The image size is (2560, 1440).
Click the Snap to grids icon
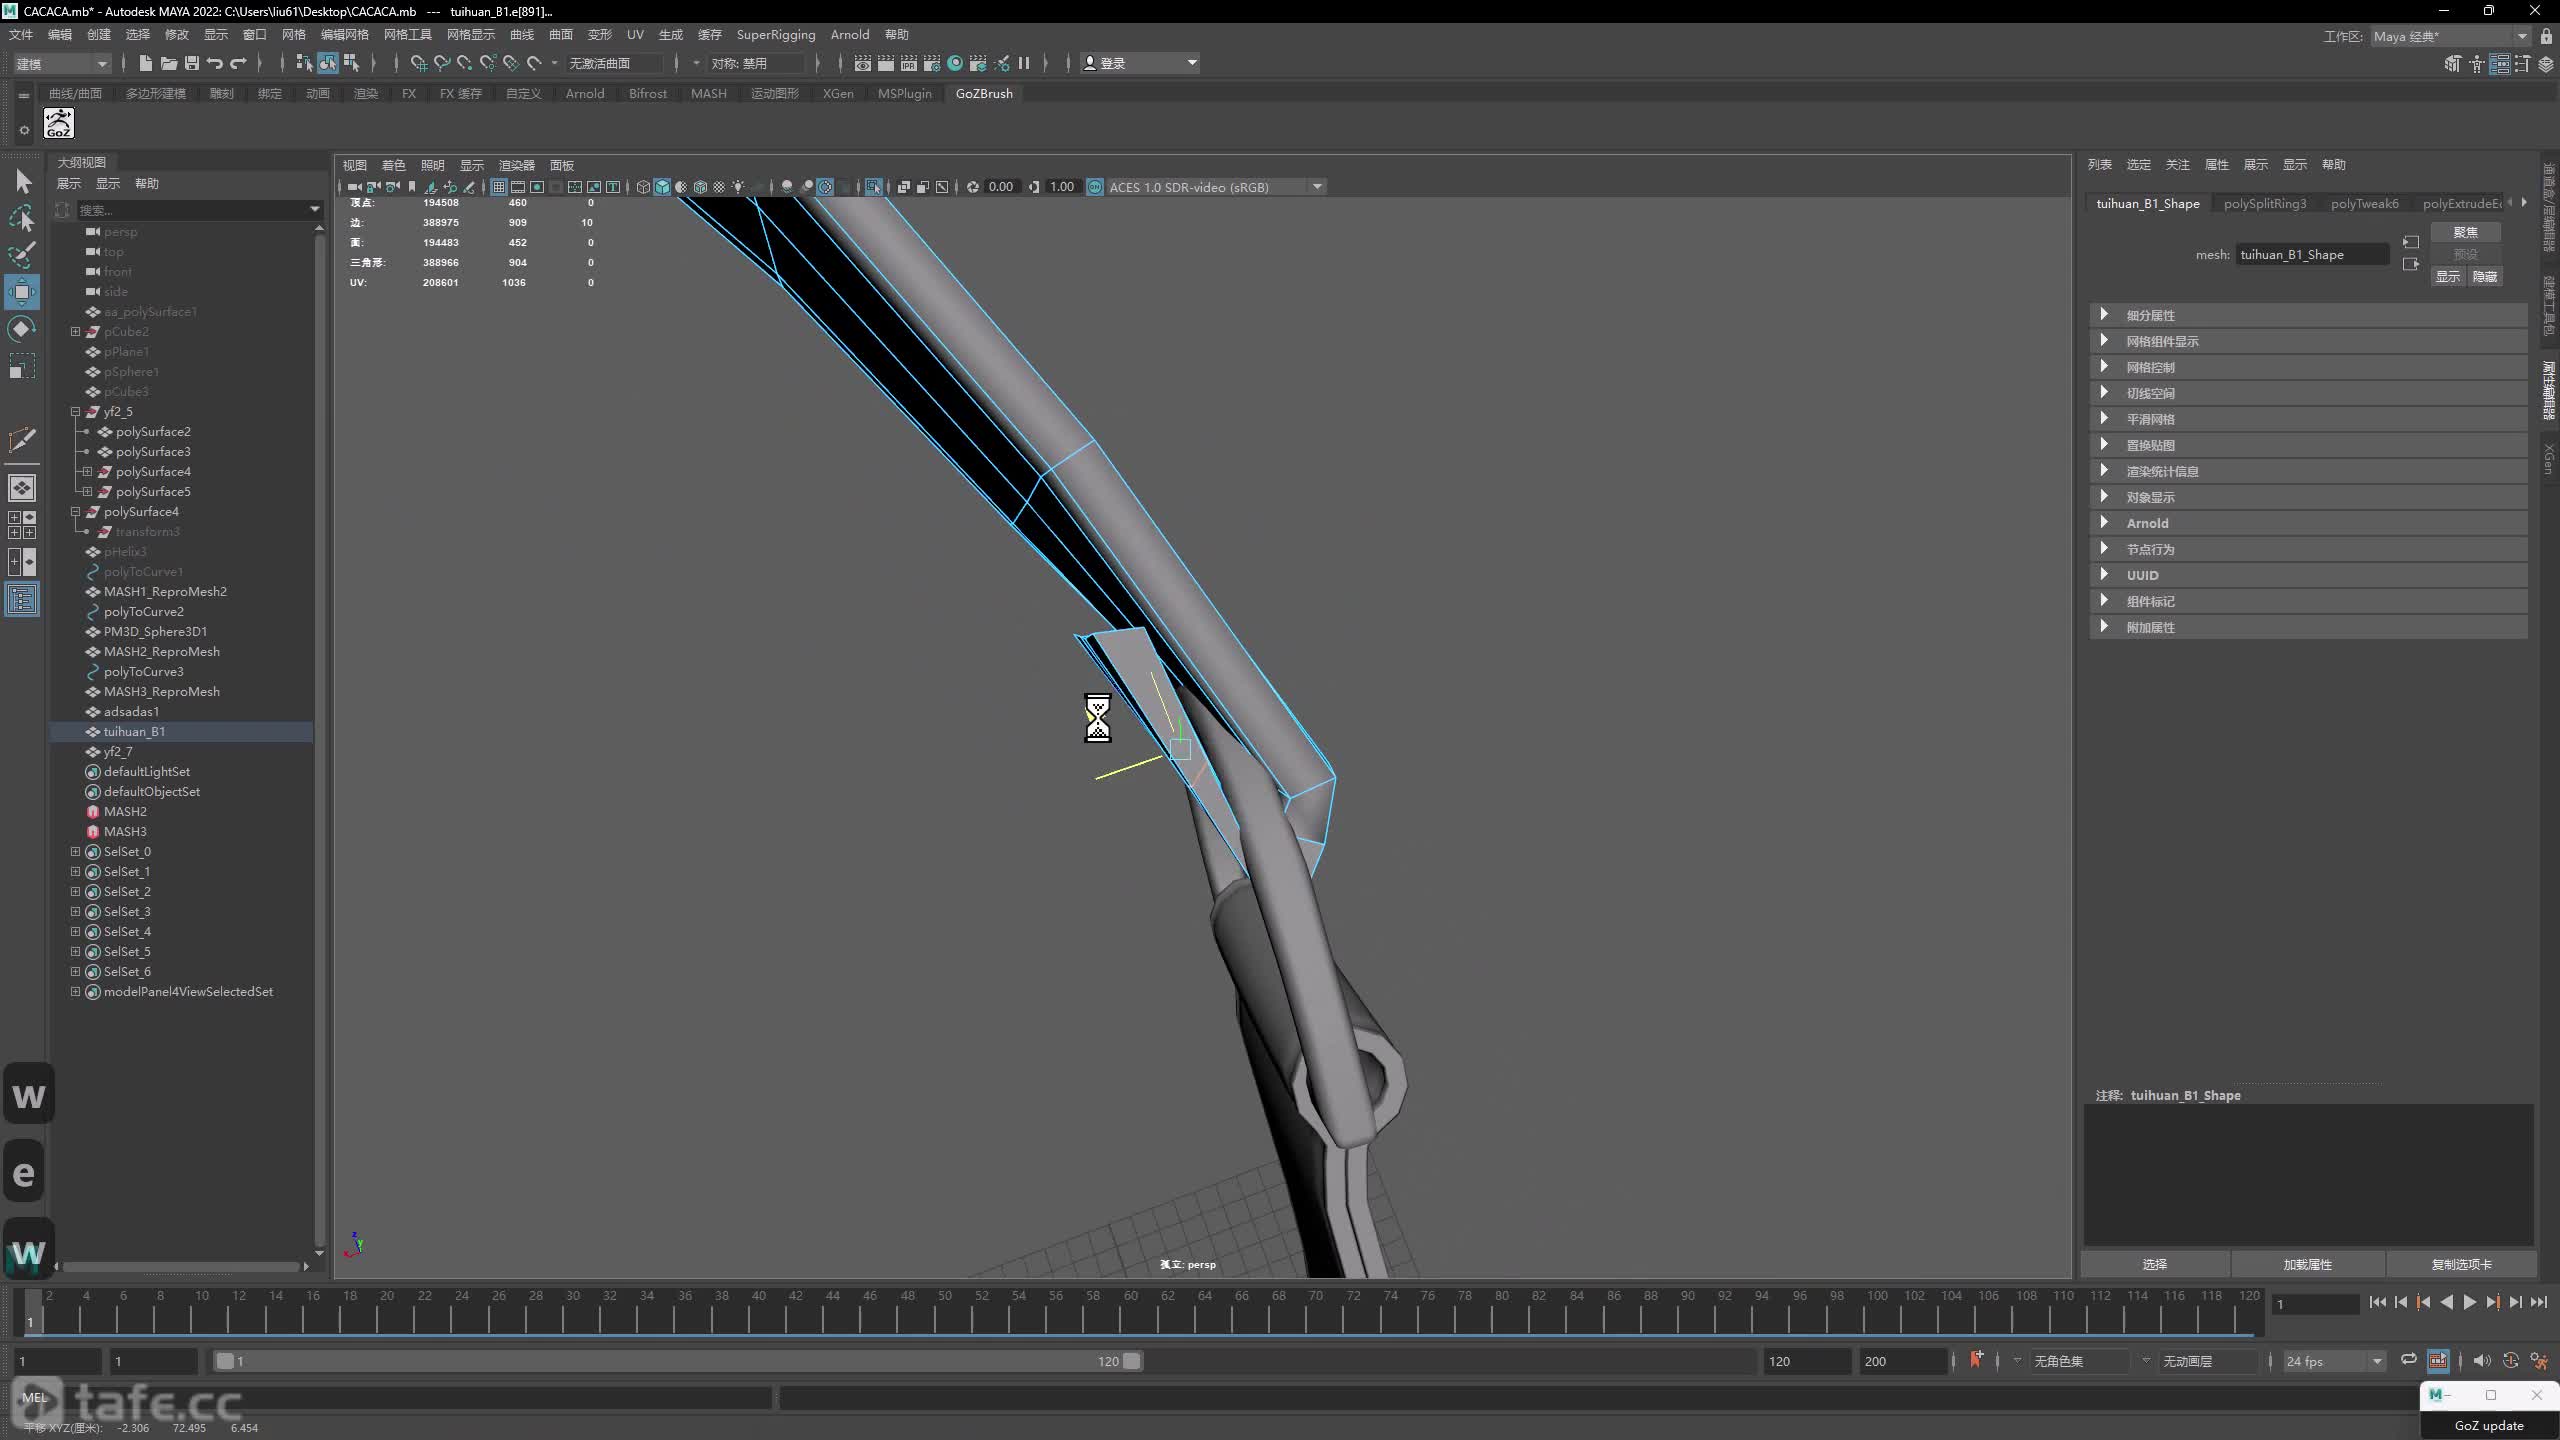tap(419, 63)
